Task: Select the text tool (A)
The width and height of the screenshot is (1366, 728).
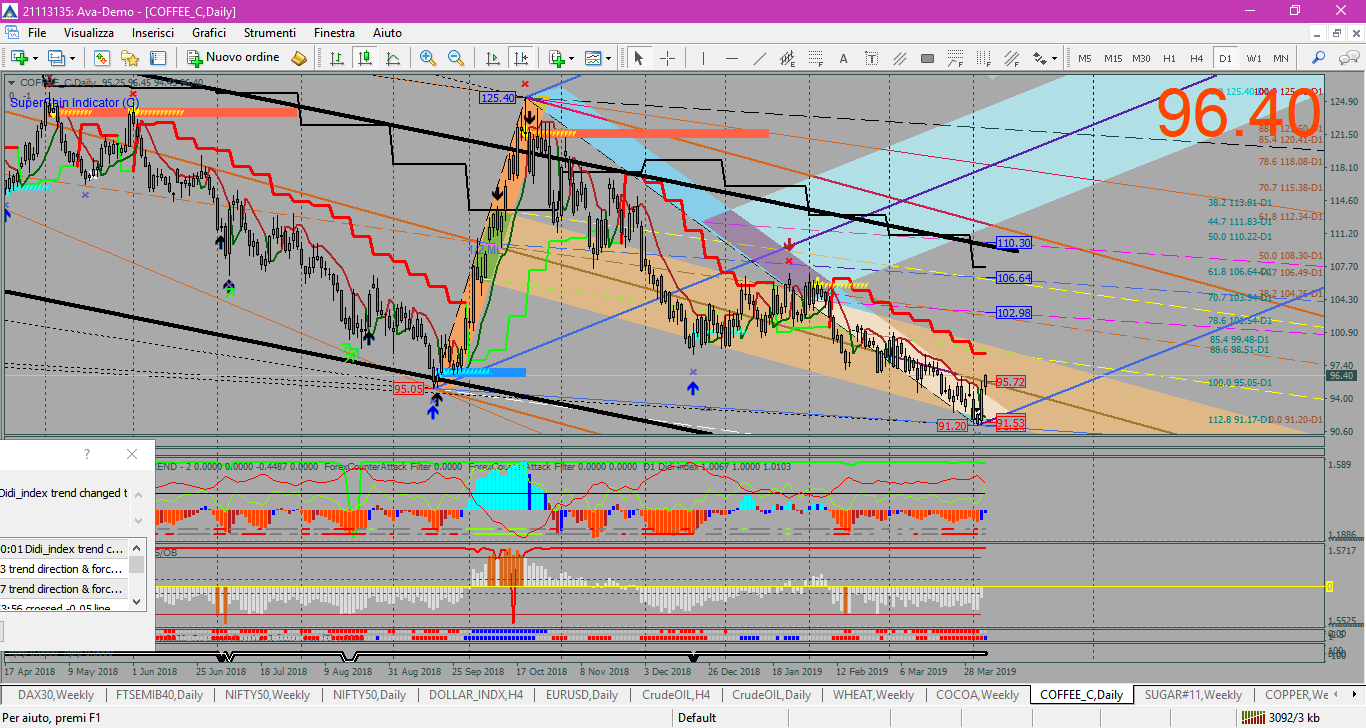Action: 844,58
